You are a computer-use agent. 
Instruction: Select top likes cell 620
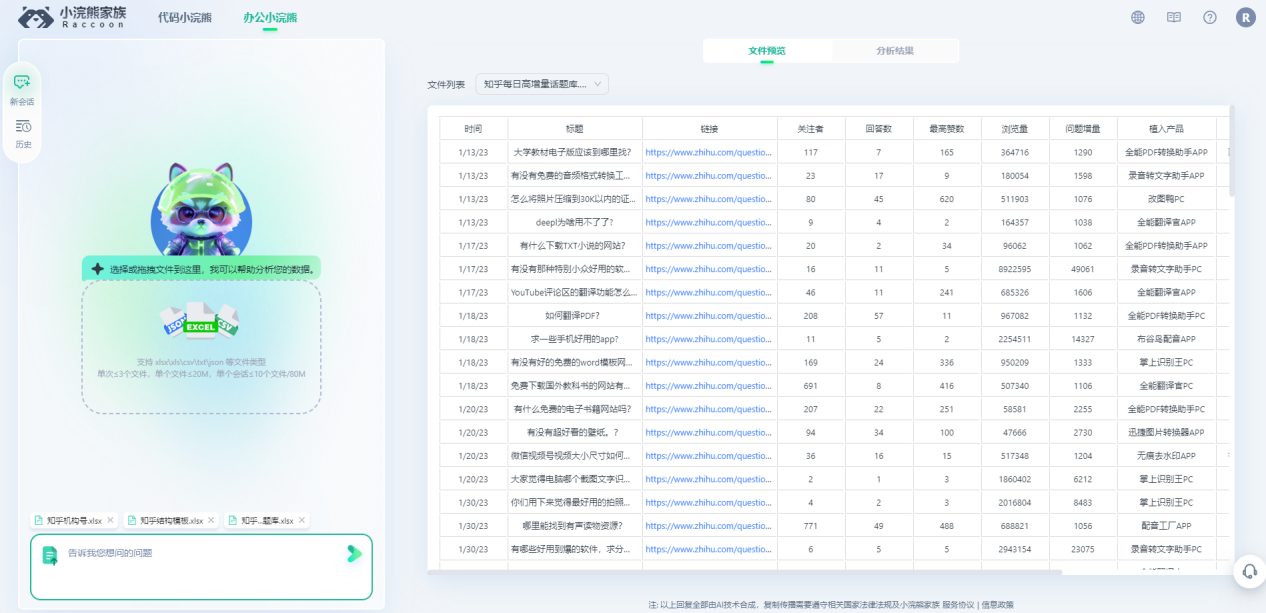click(x=947, y=199)
